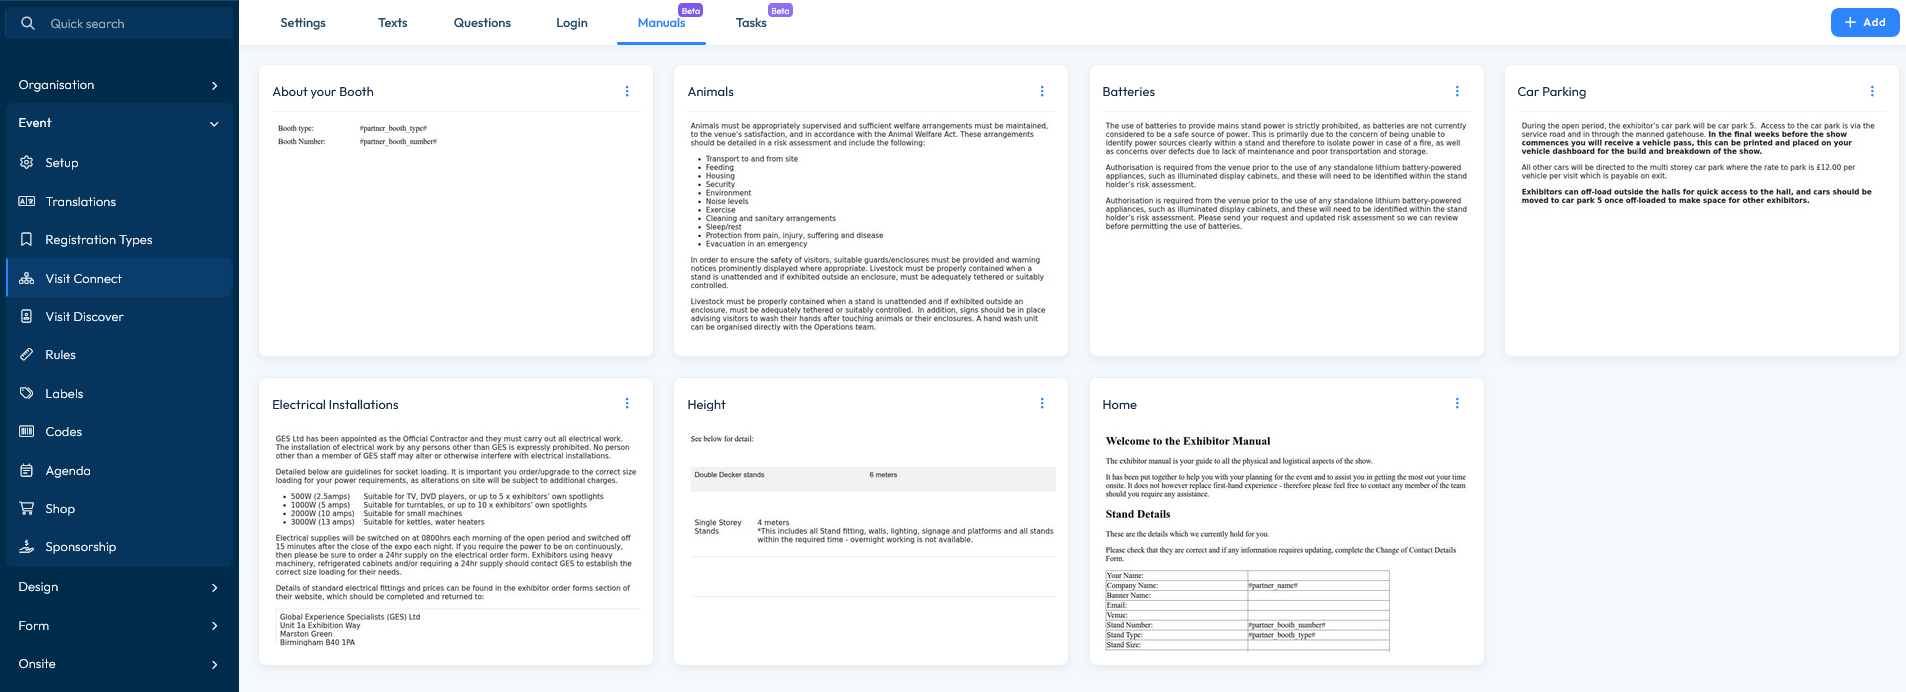Select the Manuals tab
Screen dimensions: 1906x692
(x=661, y=23)
